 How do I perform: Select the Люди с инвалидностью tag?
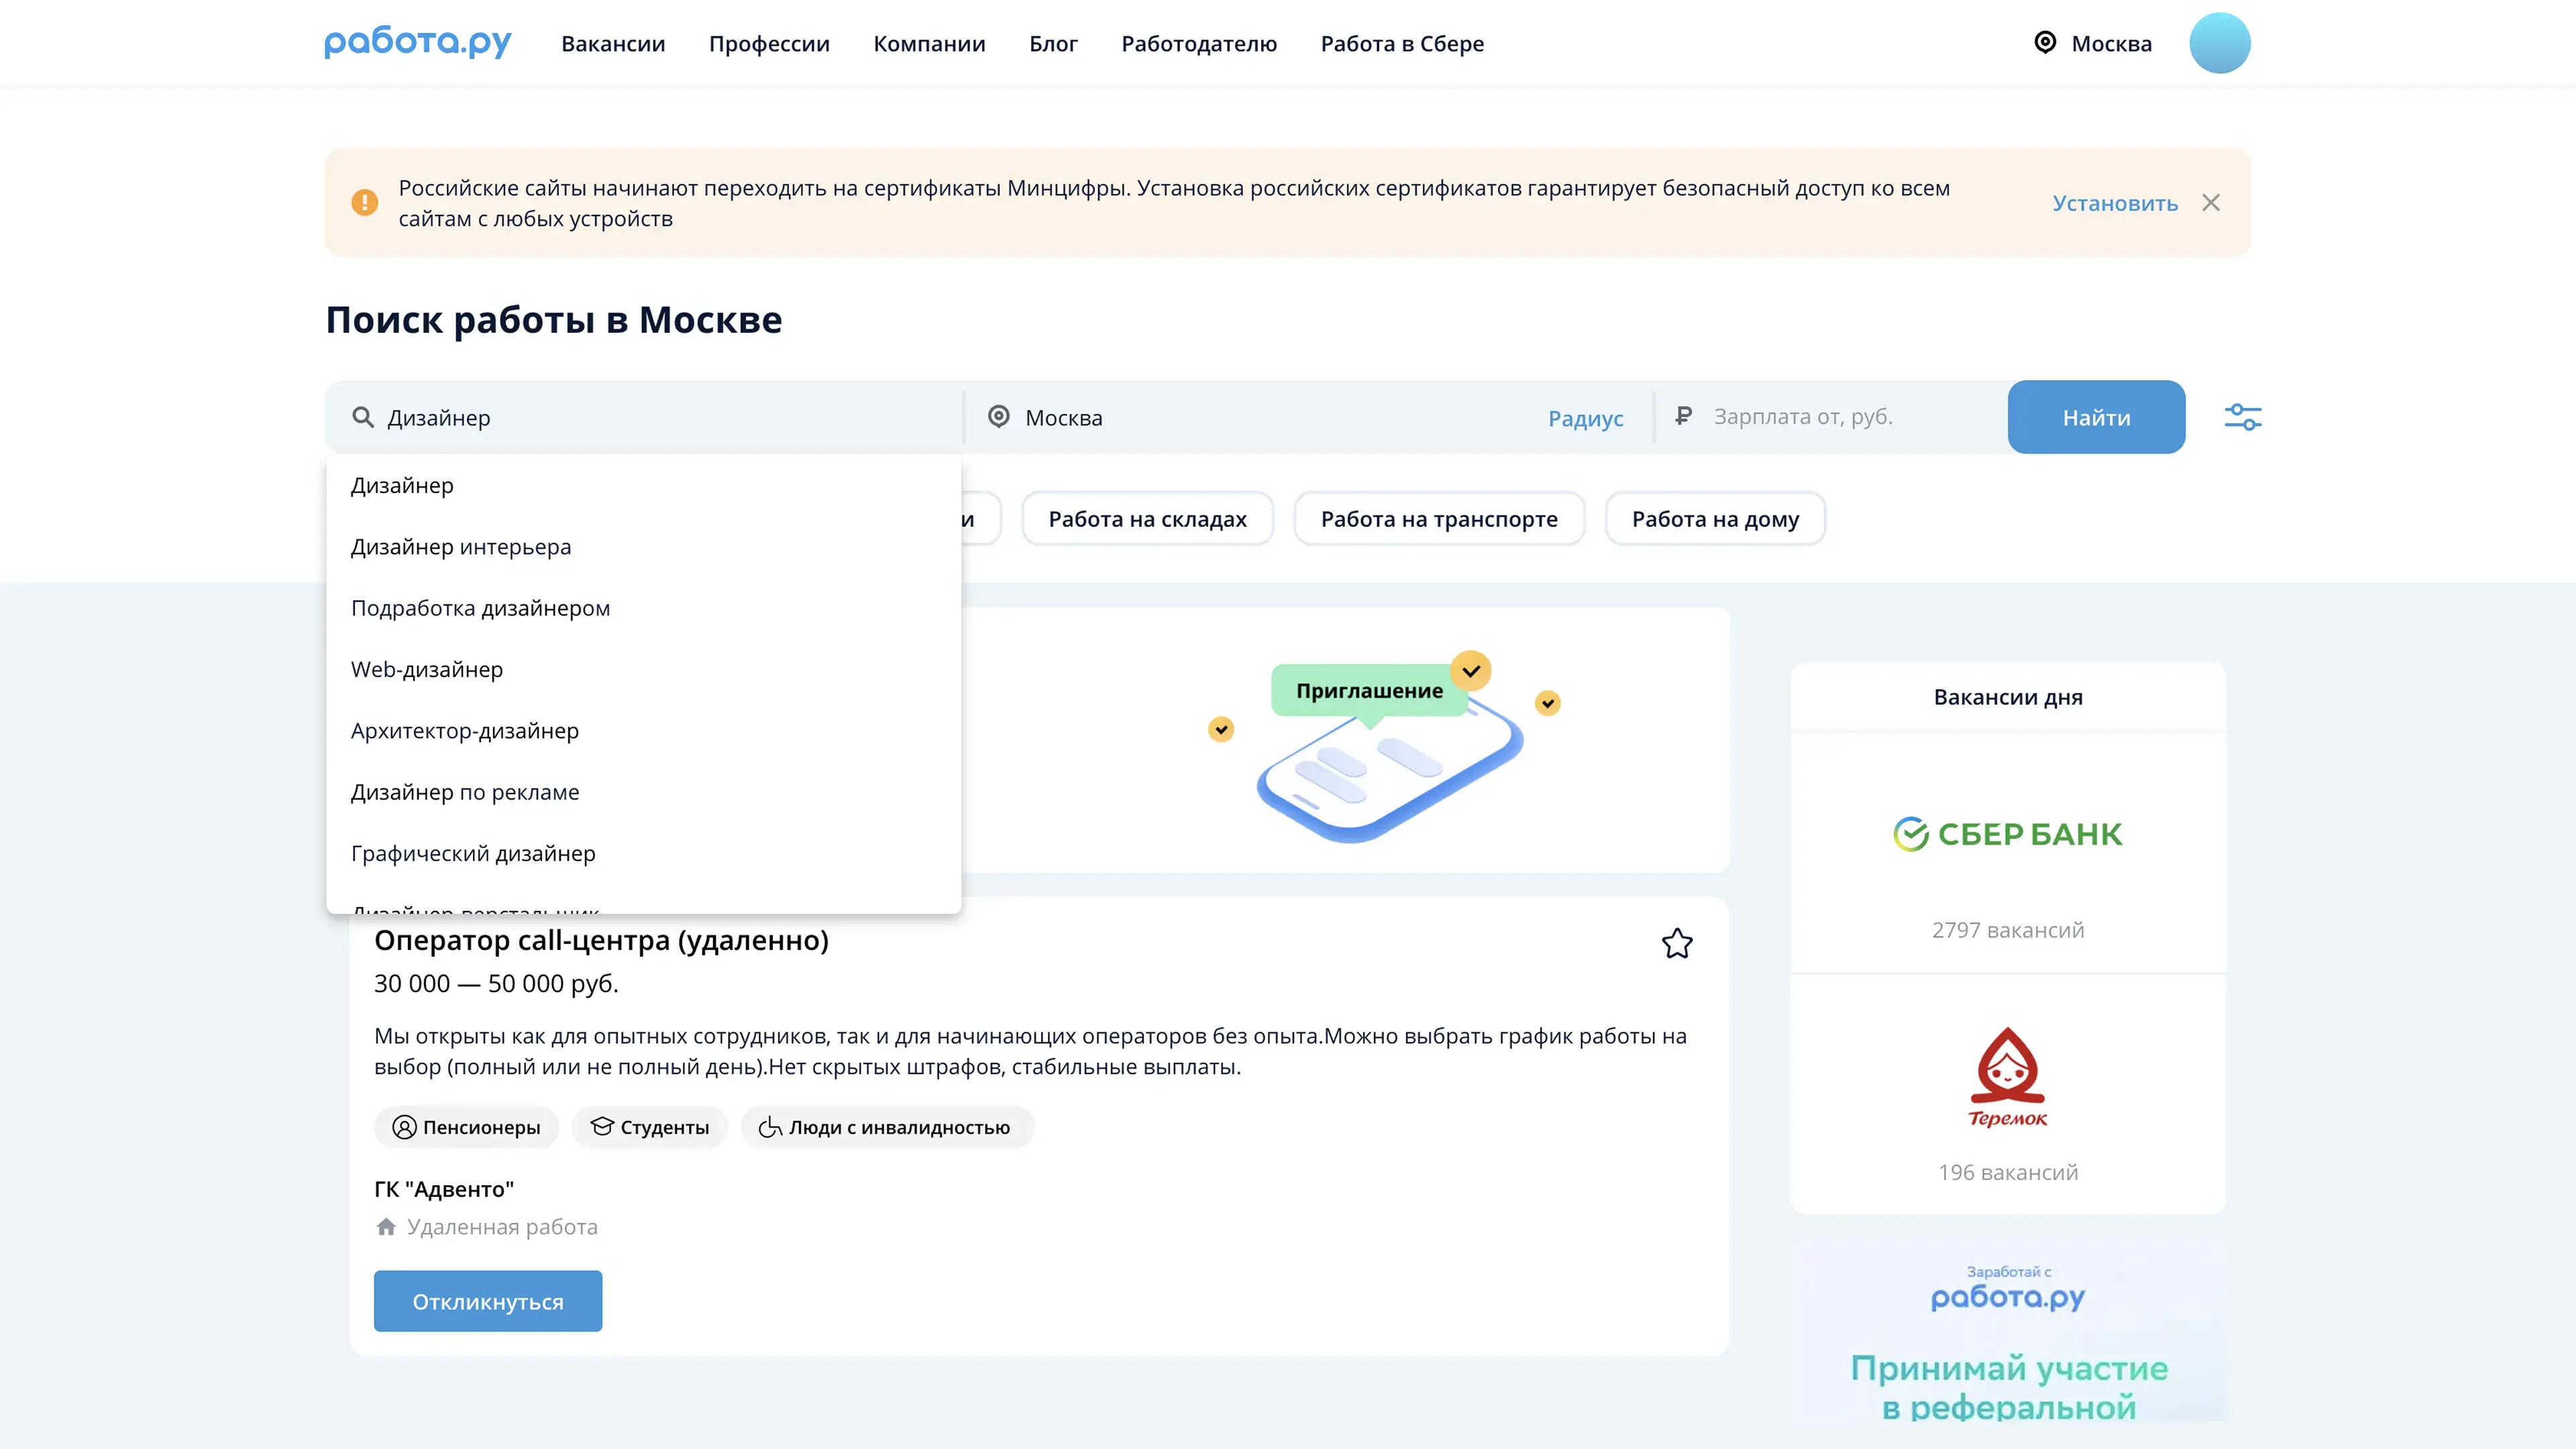pos(886,1127)
